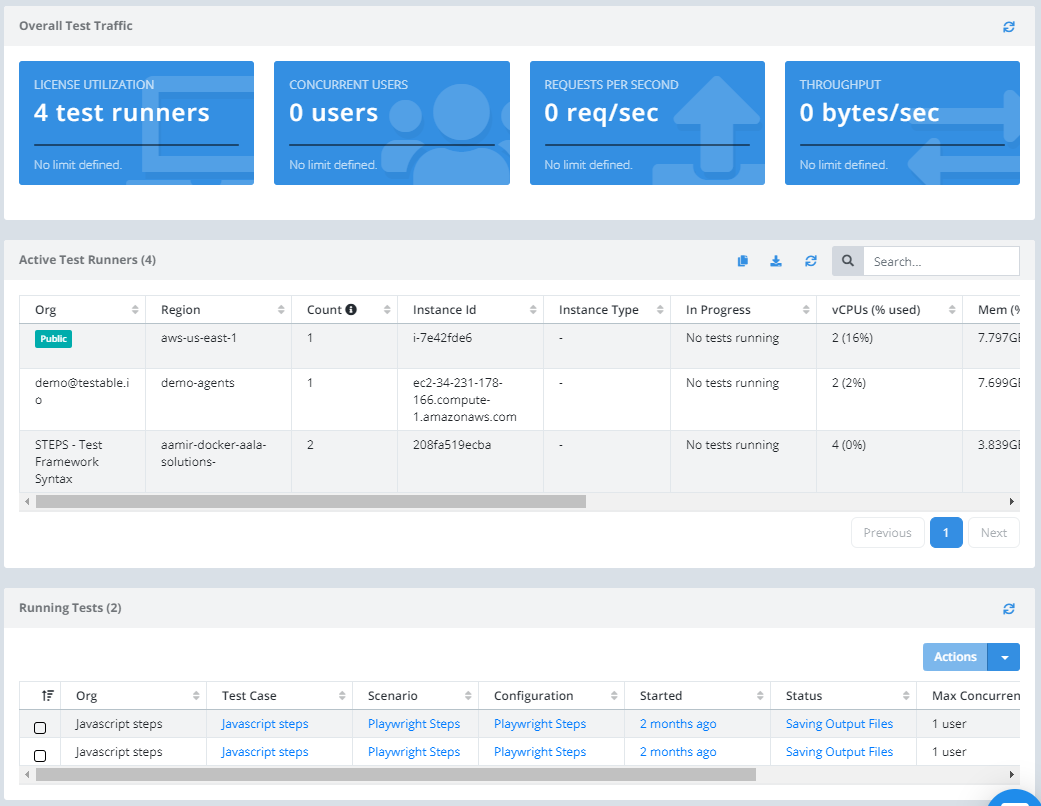This screenshot has width=1041, height=806.
Task: Click '2 months ago' link in second row
Action: (678, 752)
